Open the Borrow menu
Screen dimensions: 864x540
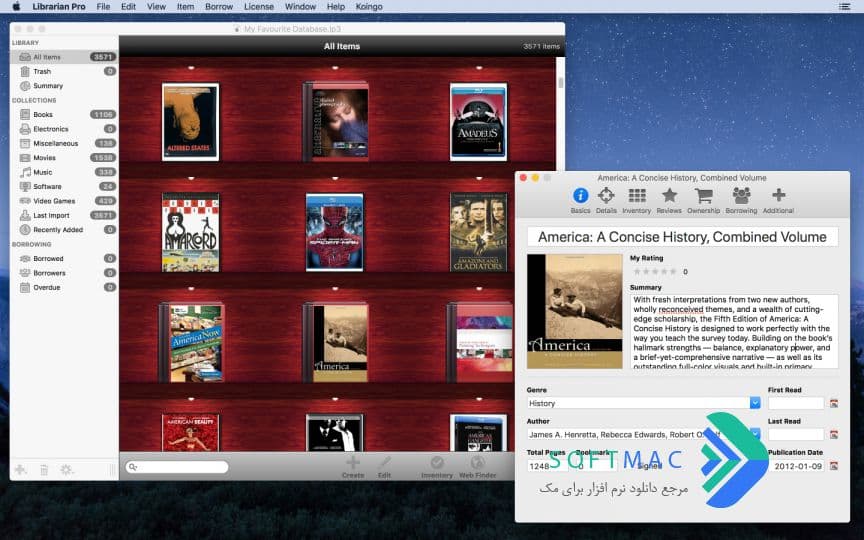219,7
